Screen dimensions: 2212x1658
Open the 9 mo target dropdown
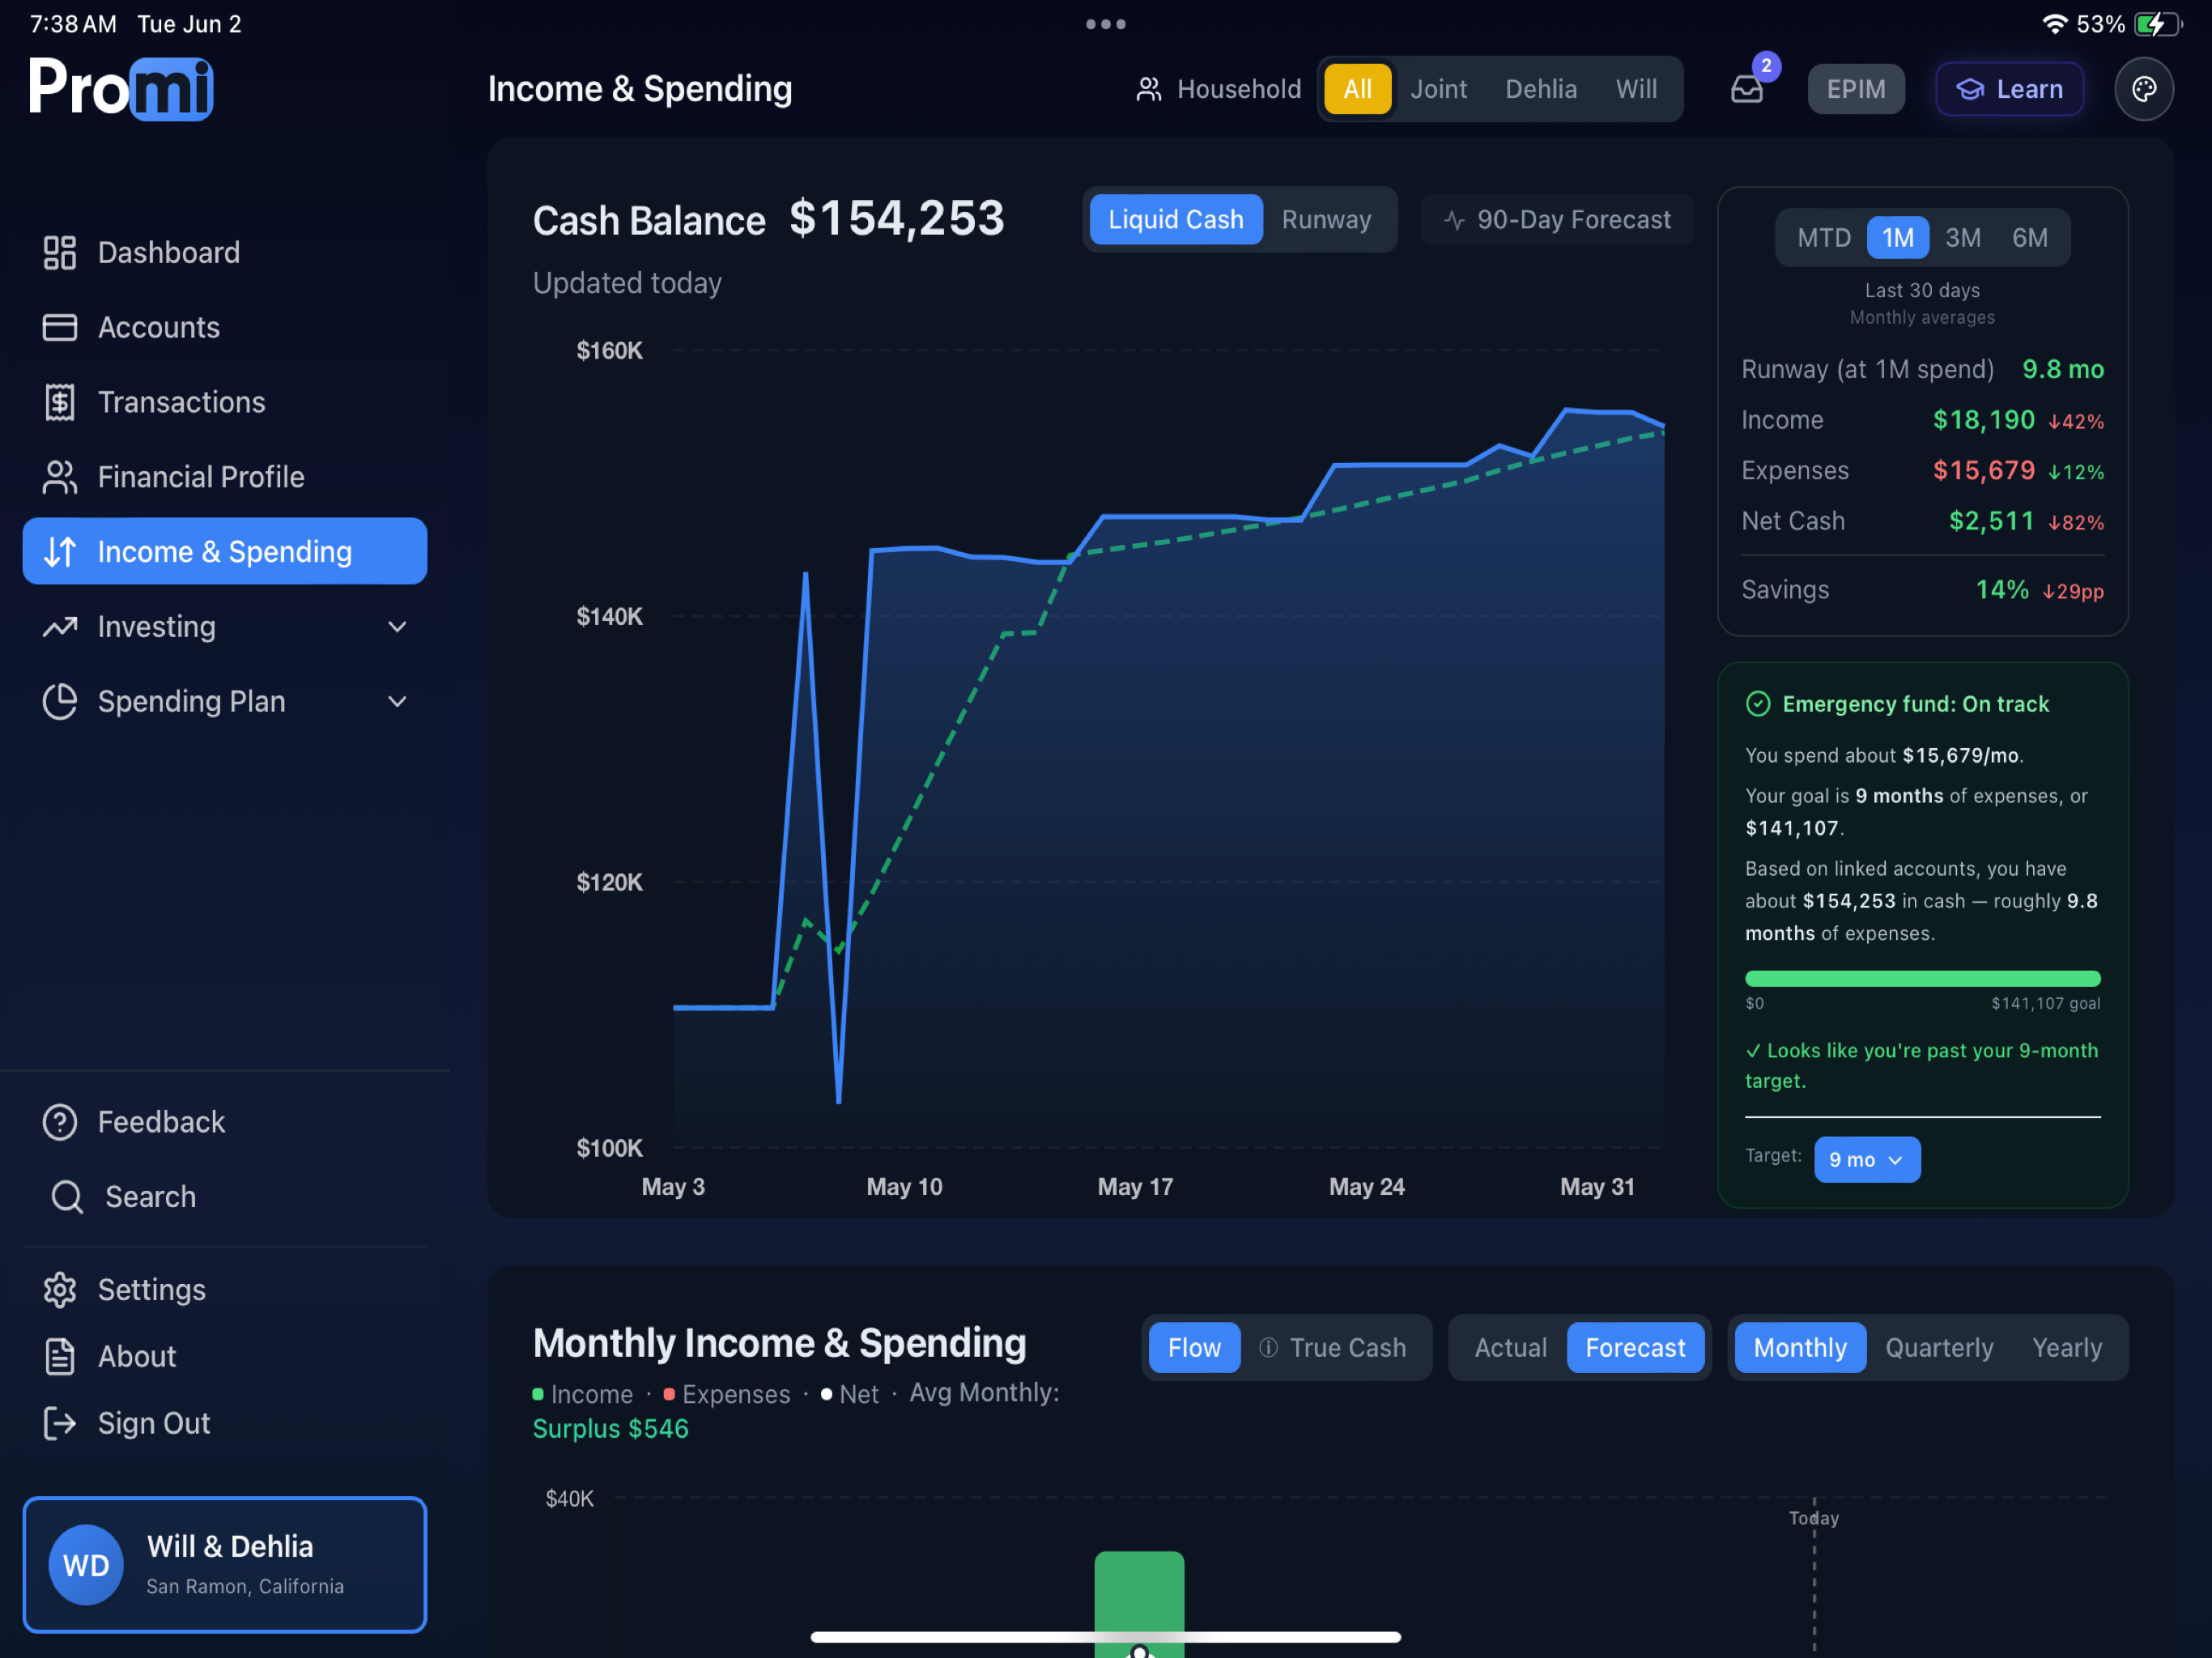coord(1867,1159)
